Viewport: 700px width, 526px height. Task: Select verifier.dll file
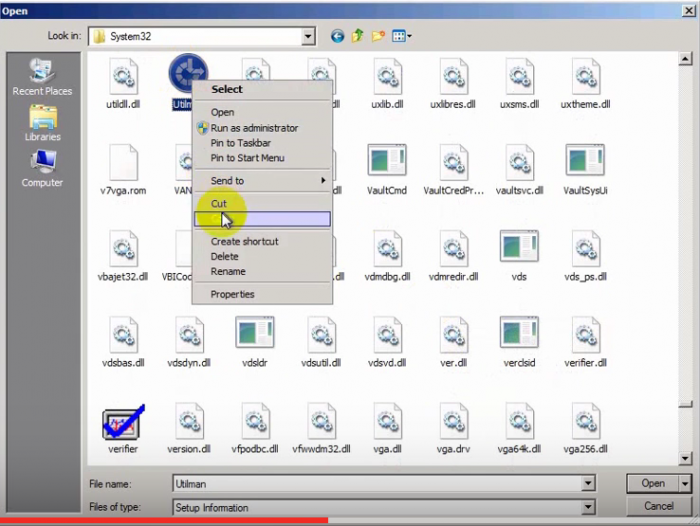585,342
